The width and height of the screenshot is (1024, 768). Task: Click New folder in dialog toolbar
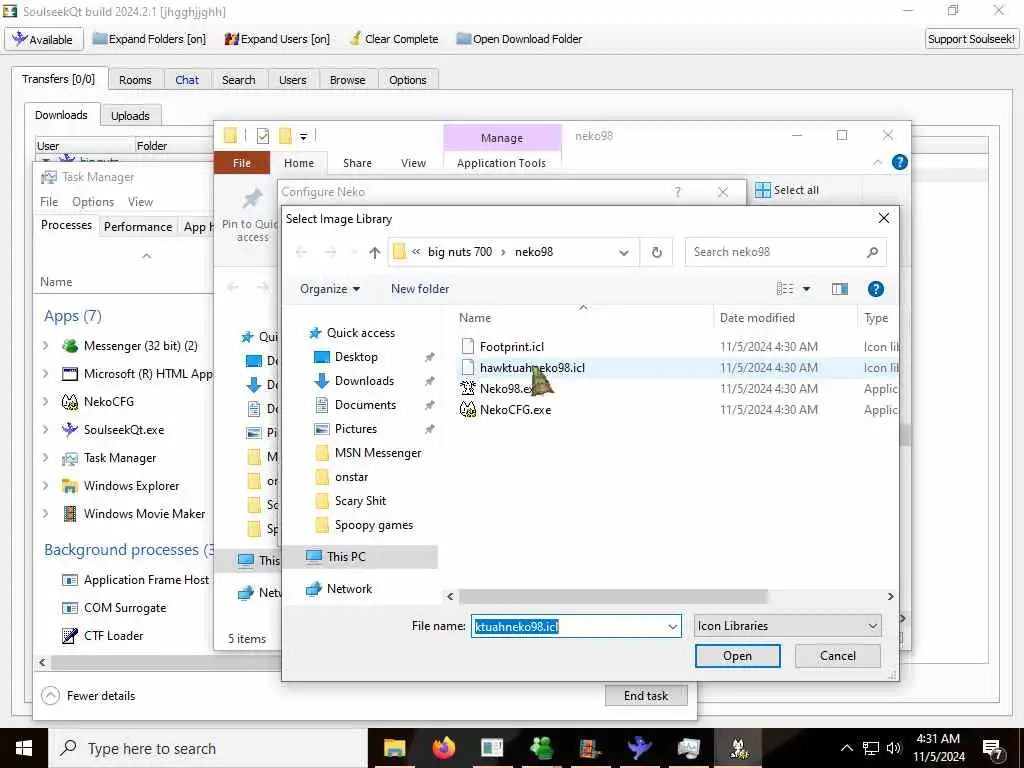point(420,289)
